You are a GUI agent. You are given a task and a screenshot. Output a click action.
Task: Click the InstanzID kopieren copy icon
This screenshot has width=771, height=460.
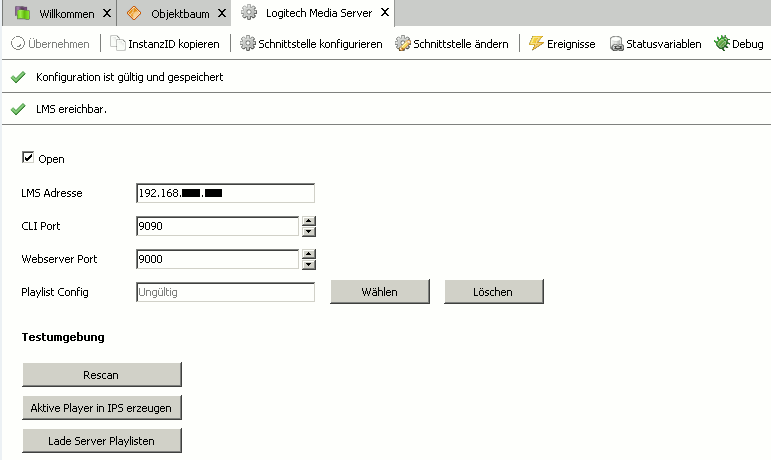tap(118, 43)
